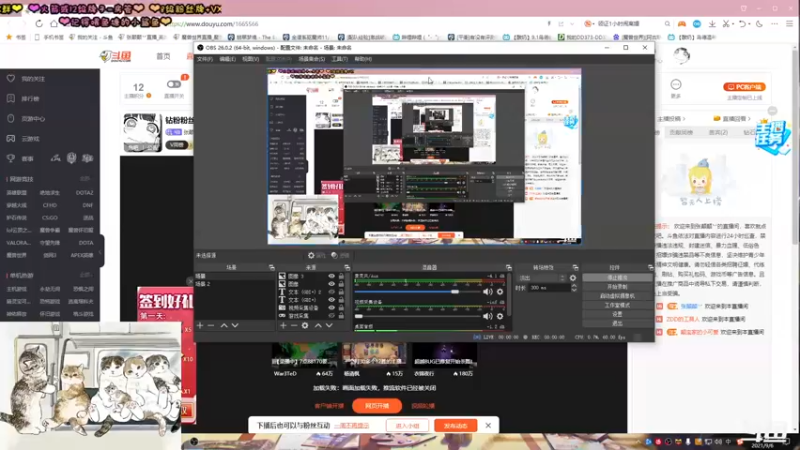Pop out the Sources dock panel icon
This screenshot has width=800, height=450.
(347, 267)
